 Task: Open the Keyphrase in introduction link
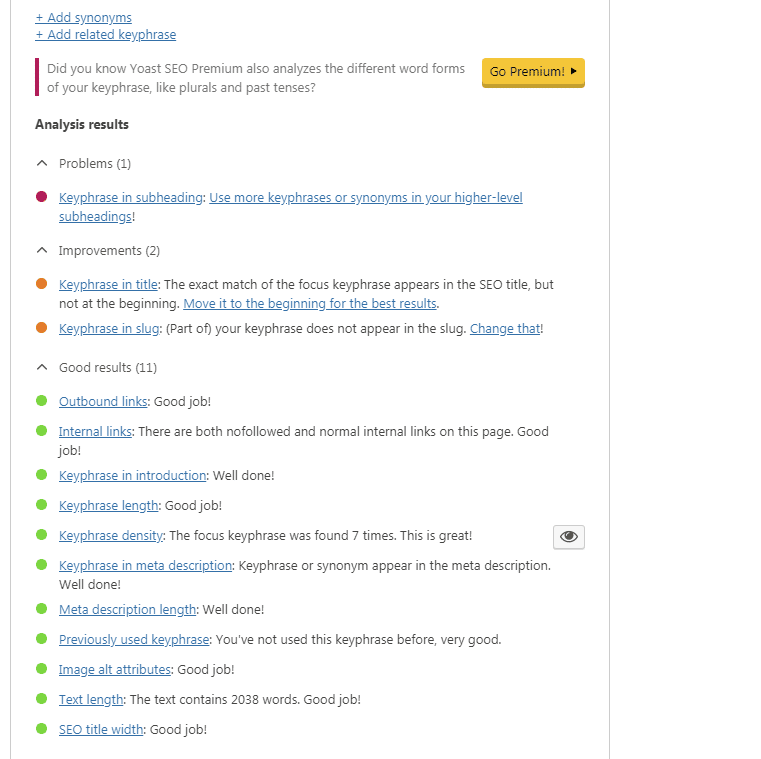pyautogui.click(x=132, y=476)
